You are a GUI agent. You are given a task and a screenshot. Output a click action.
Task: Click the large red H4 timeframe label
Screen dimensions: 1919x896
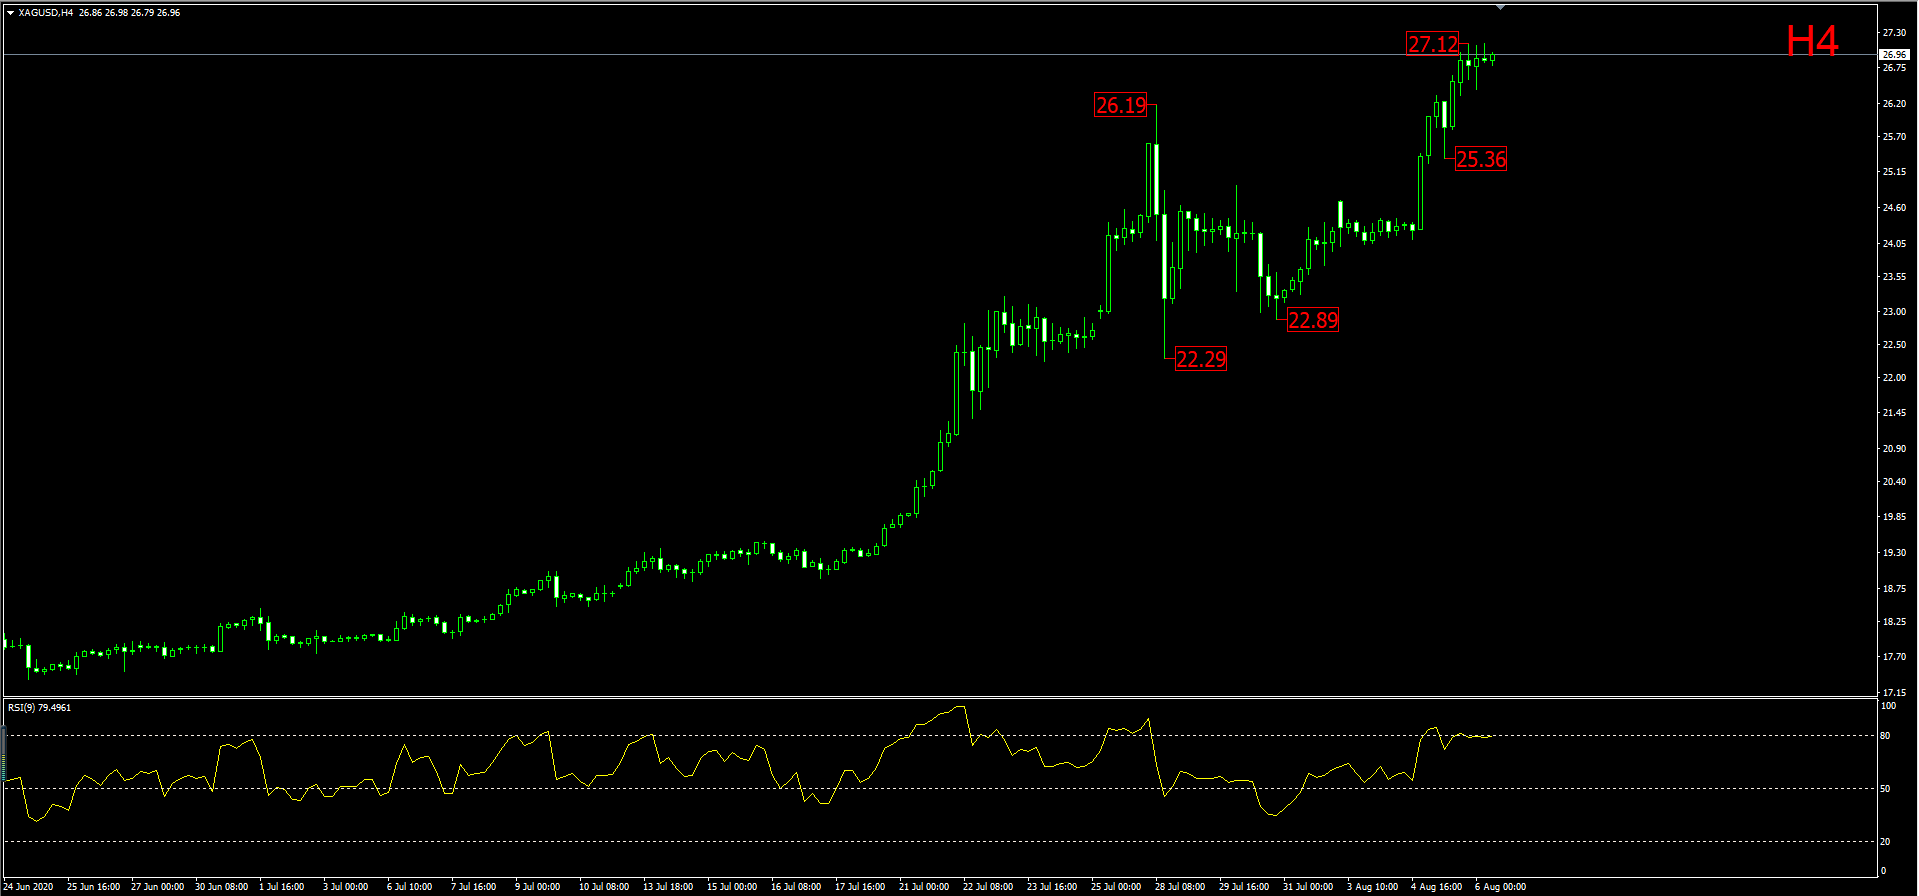(1812, 42)
